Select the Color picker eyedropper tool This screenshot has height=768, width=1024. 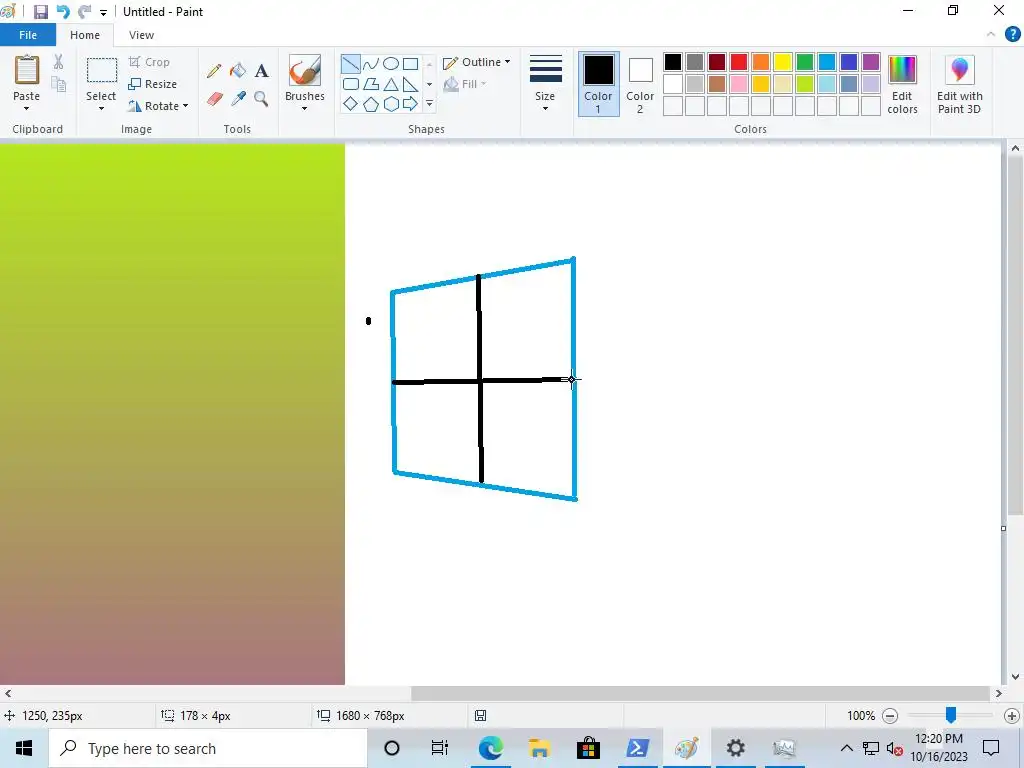coord(238,99)
